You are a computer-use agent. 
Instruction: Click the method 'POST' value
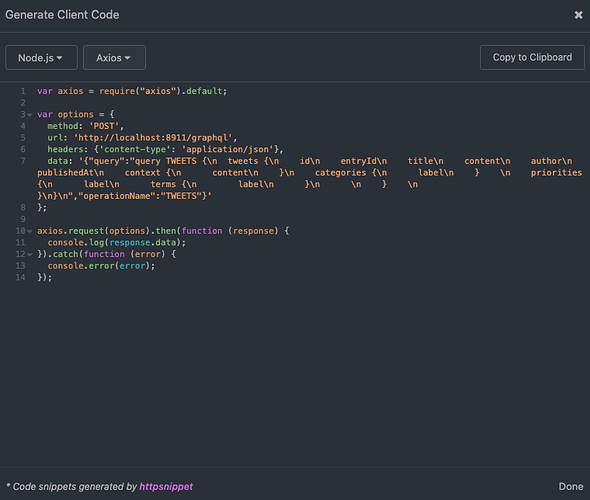pos(104,126)
